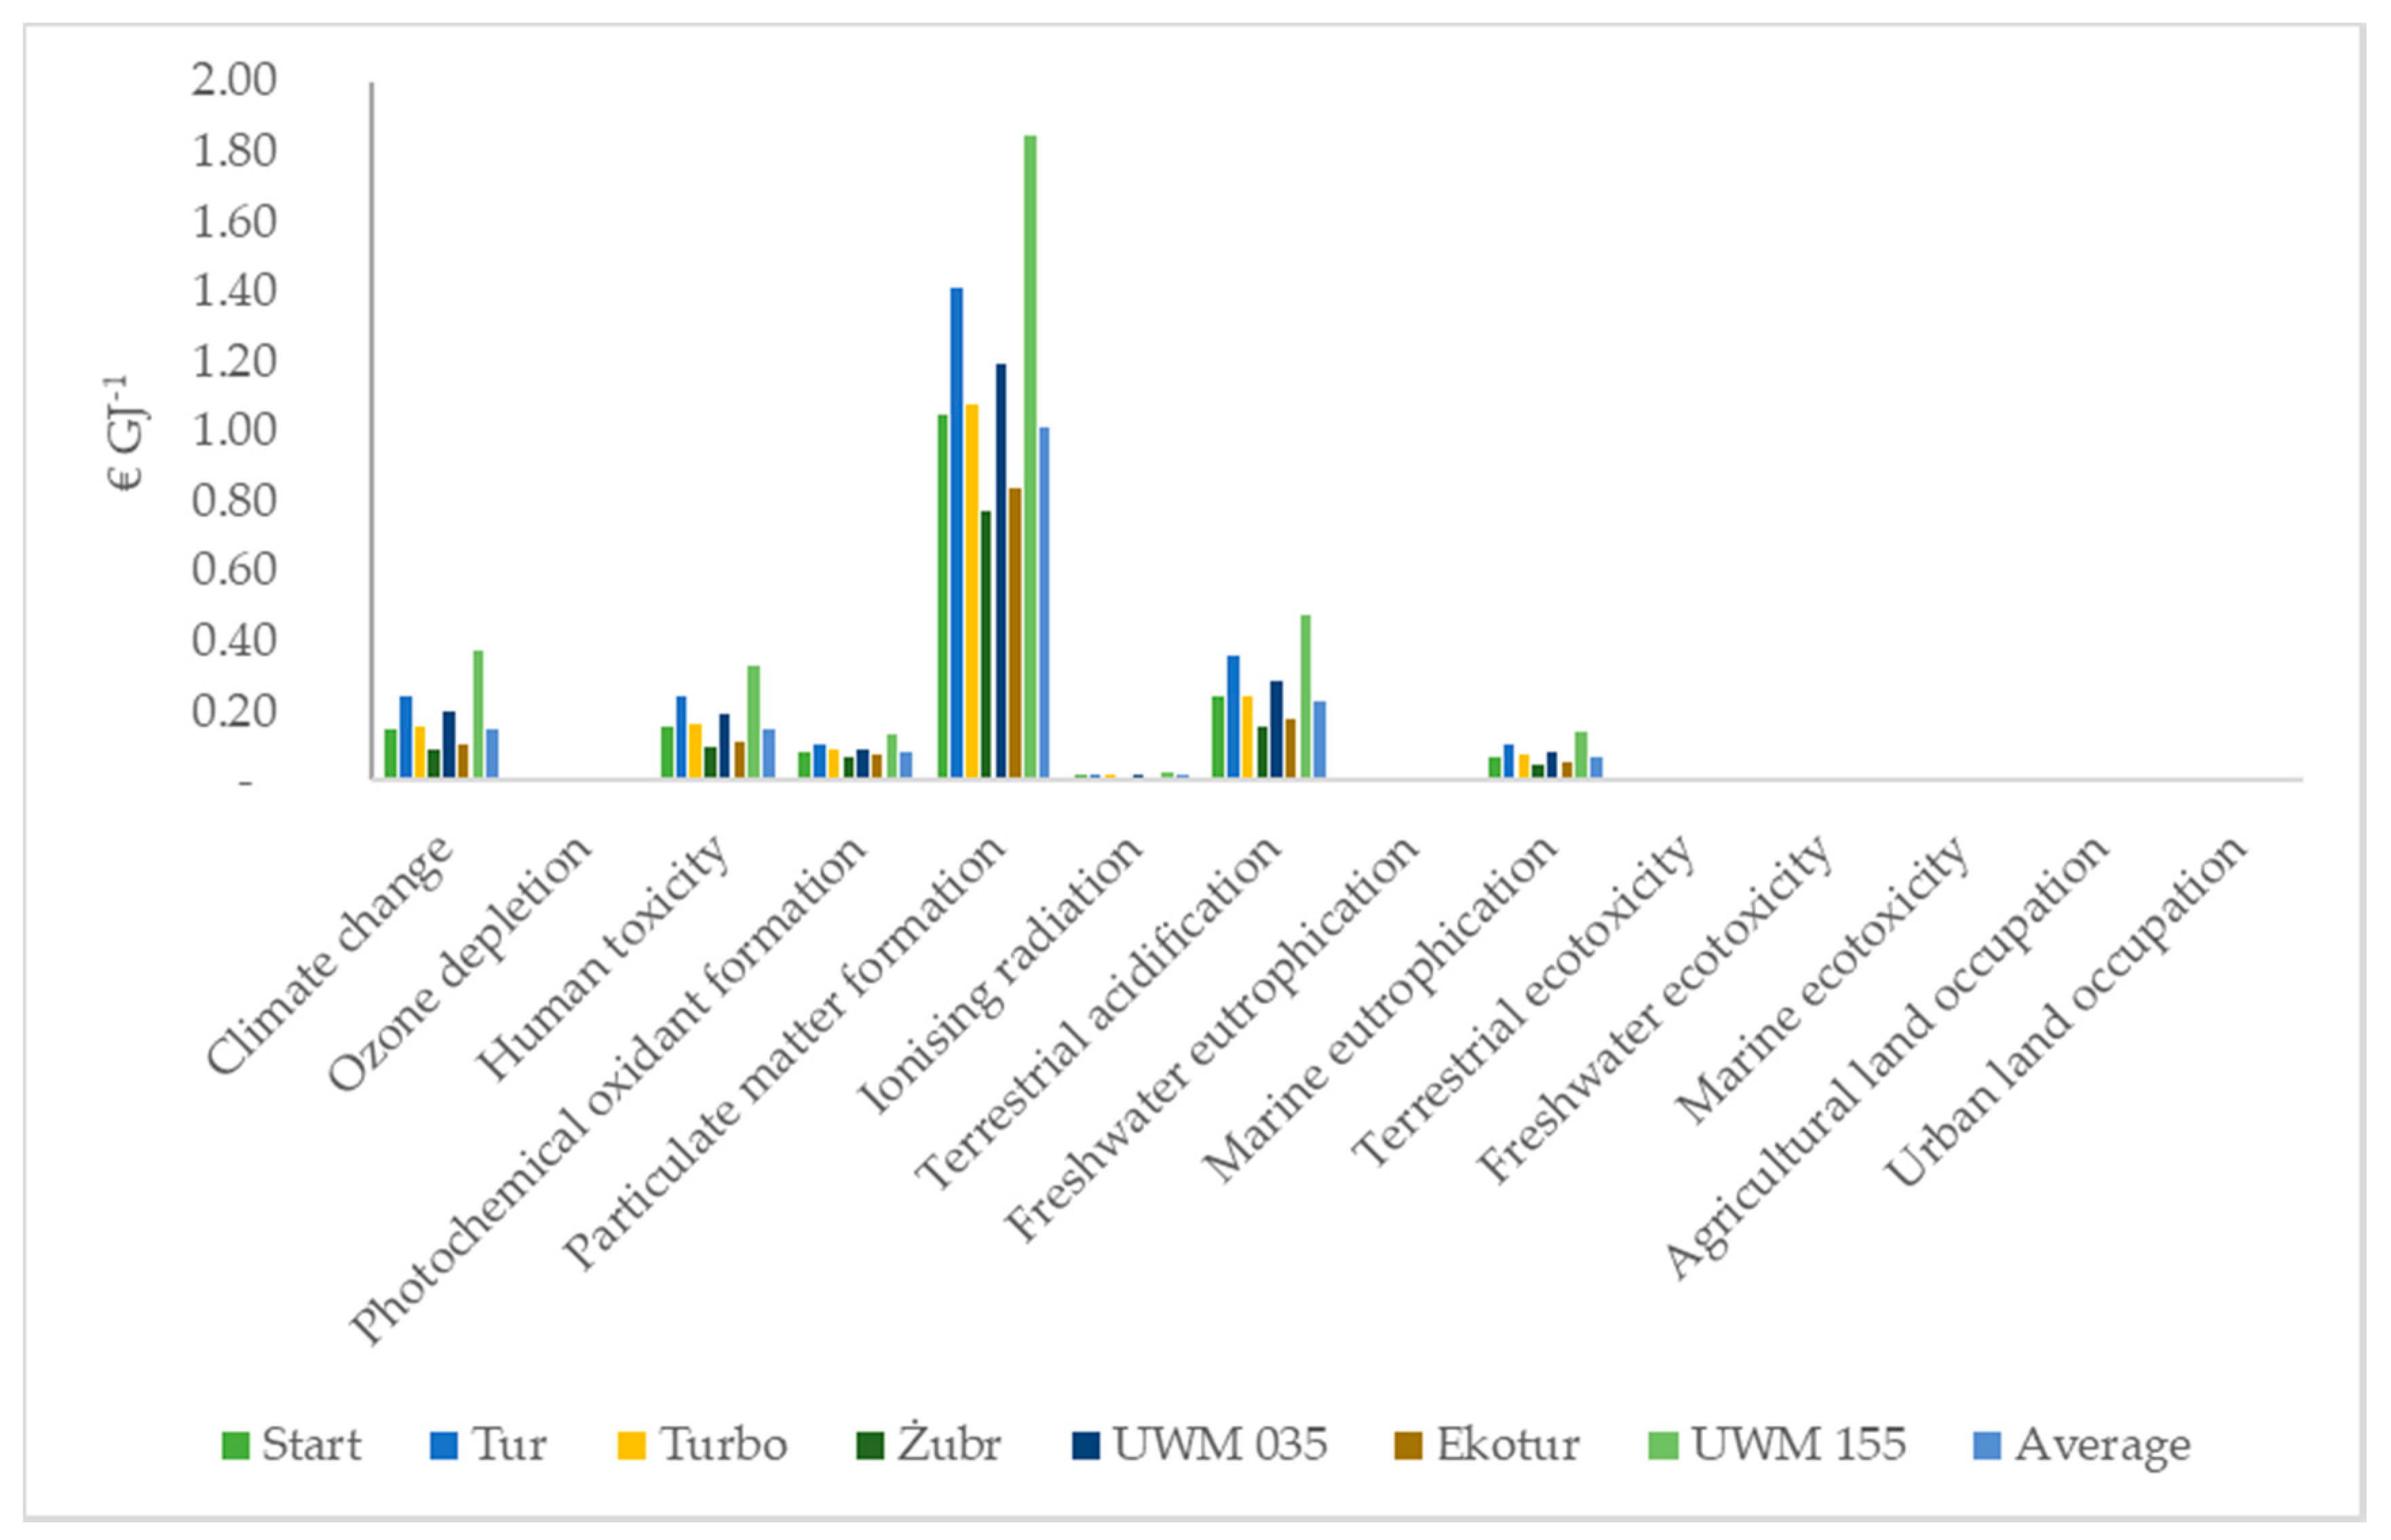Select 'Particulate matter formation' label
This screenshot has width=2391, height=1540.
tap(784, 1052)
